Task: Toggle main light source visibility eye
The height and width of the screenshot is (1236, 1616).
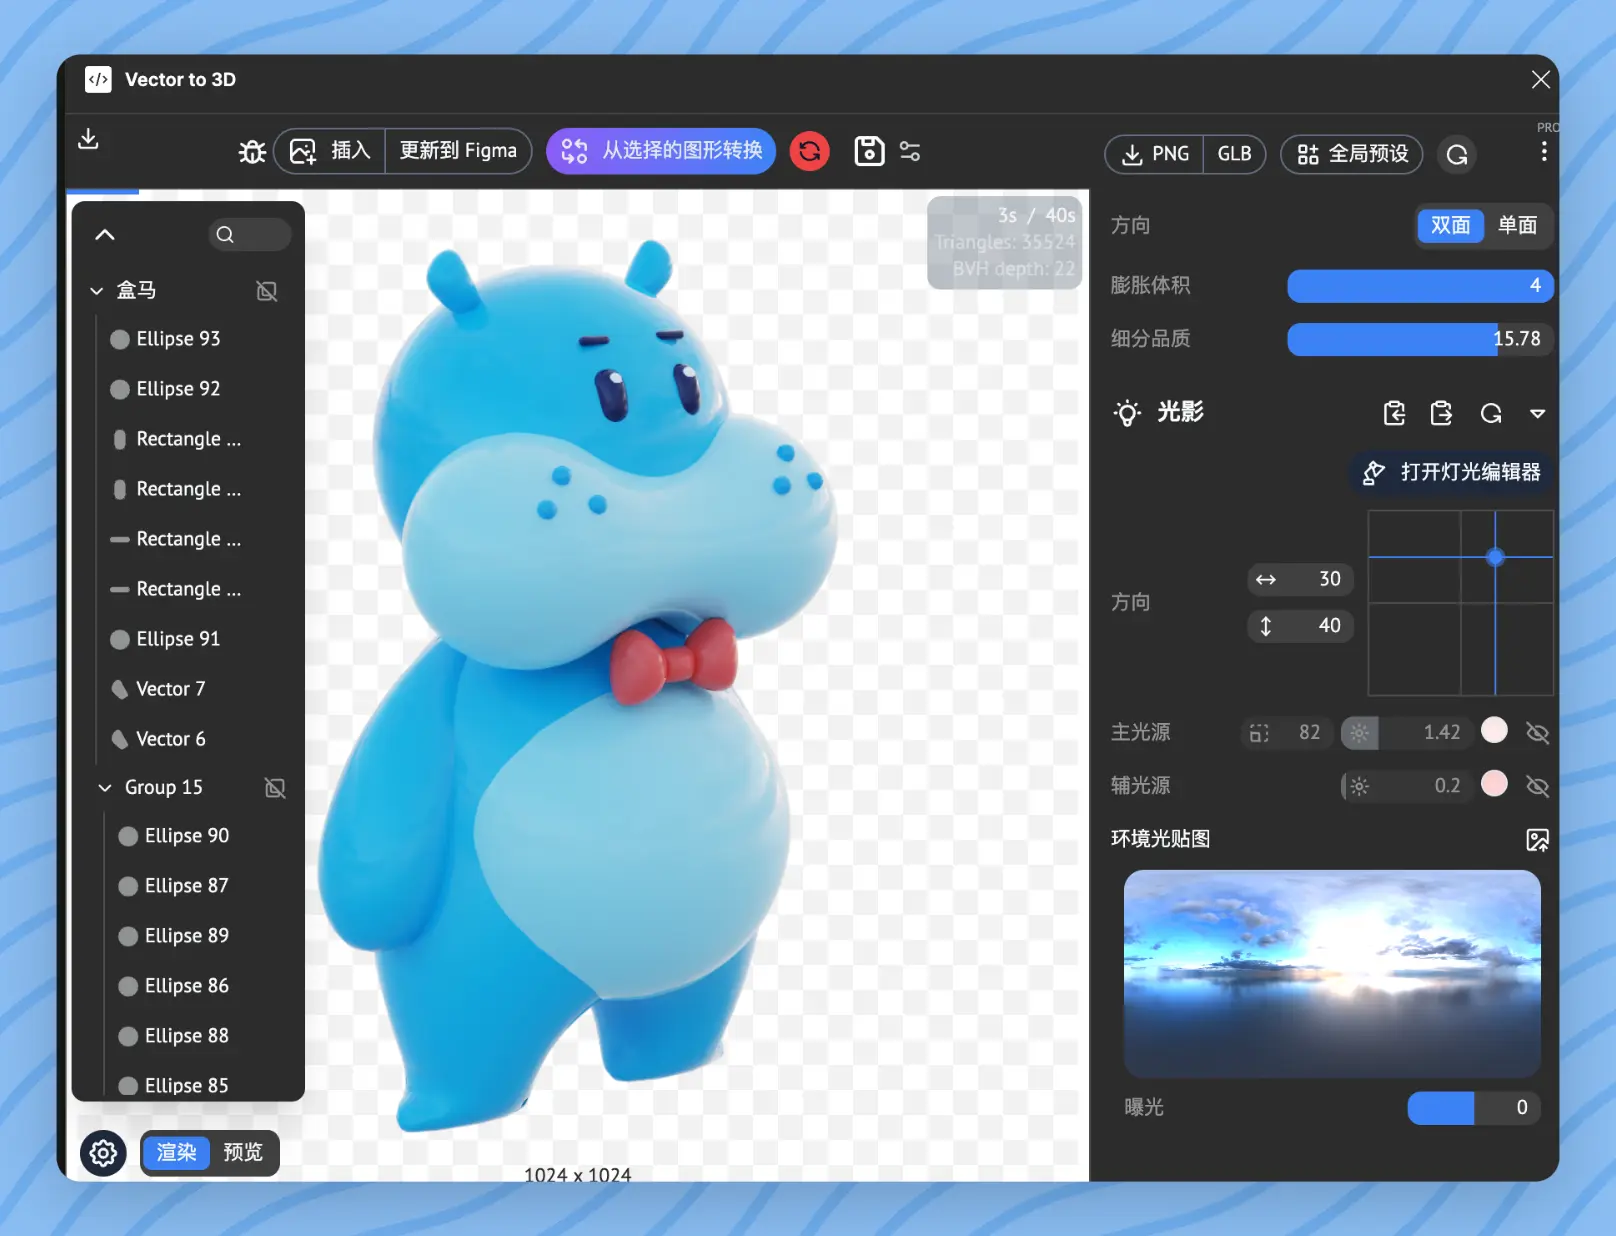Action: click(1537, 733)
